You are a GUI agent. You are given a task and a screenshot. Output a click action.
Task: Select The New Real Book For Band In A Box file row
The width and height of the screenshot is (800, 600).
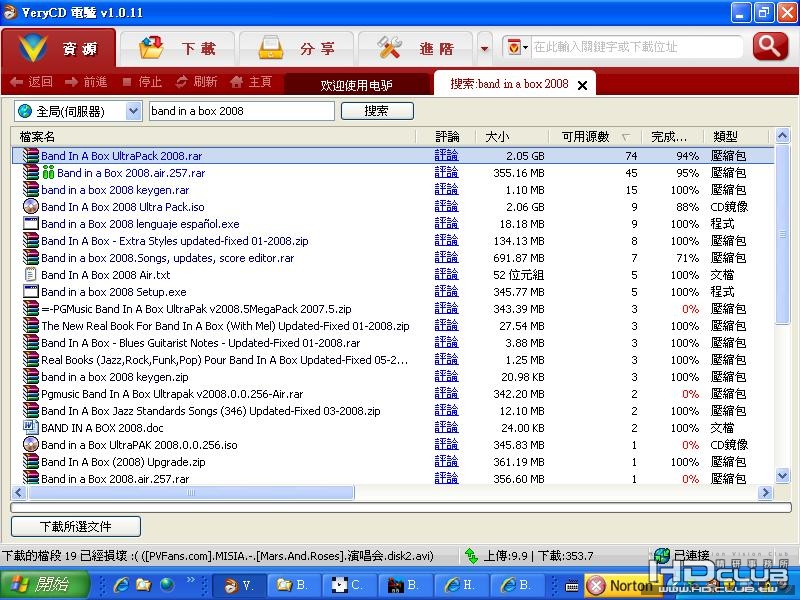393,326
